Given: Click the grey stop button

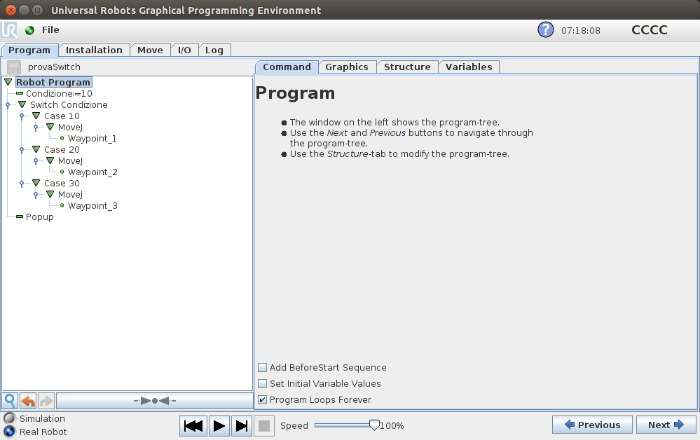Looking at the screenshot, I should pos(264,426).
